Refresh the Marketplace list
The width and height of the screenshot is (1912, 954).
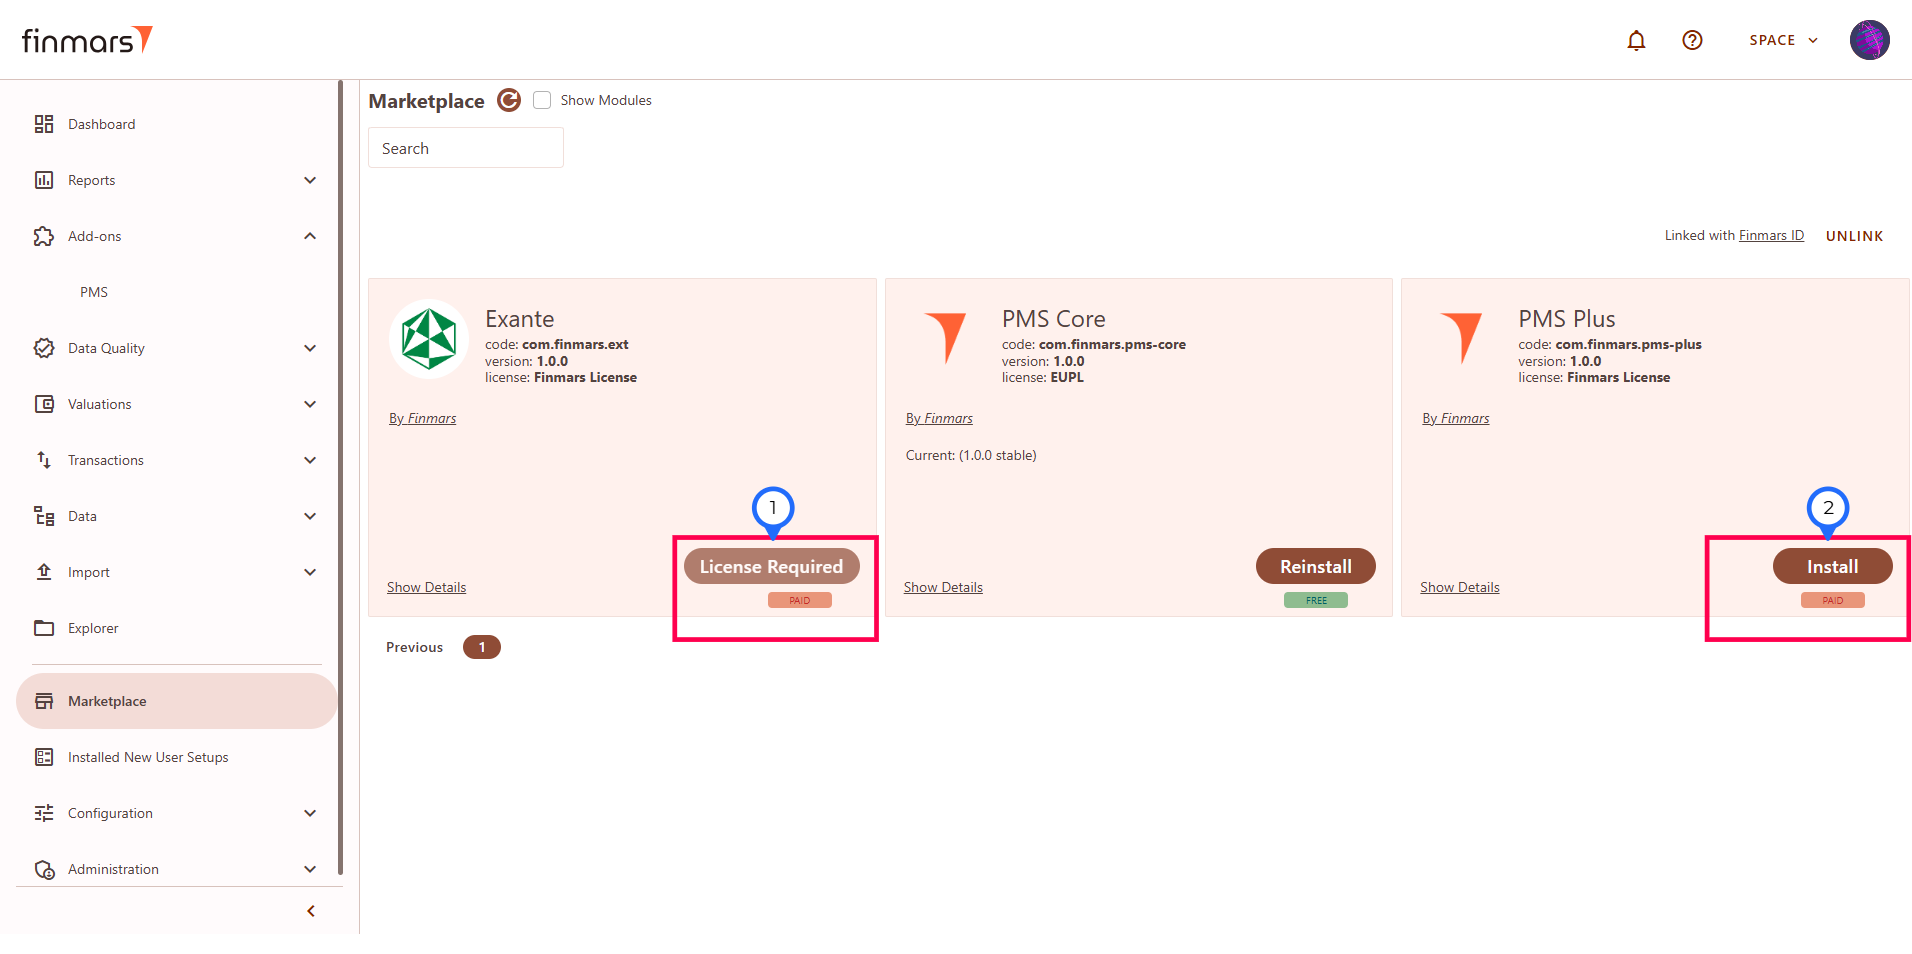tap(509, 100)
